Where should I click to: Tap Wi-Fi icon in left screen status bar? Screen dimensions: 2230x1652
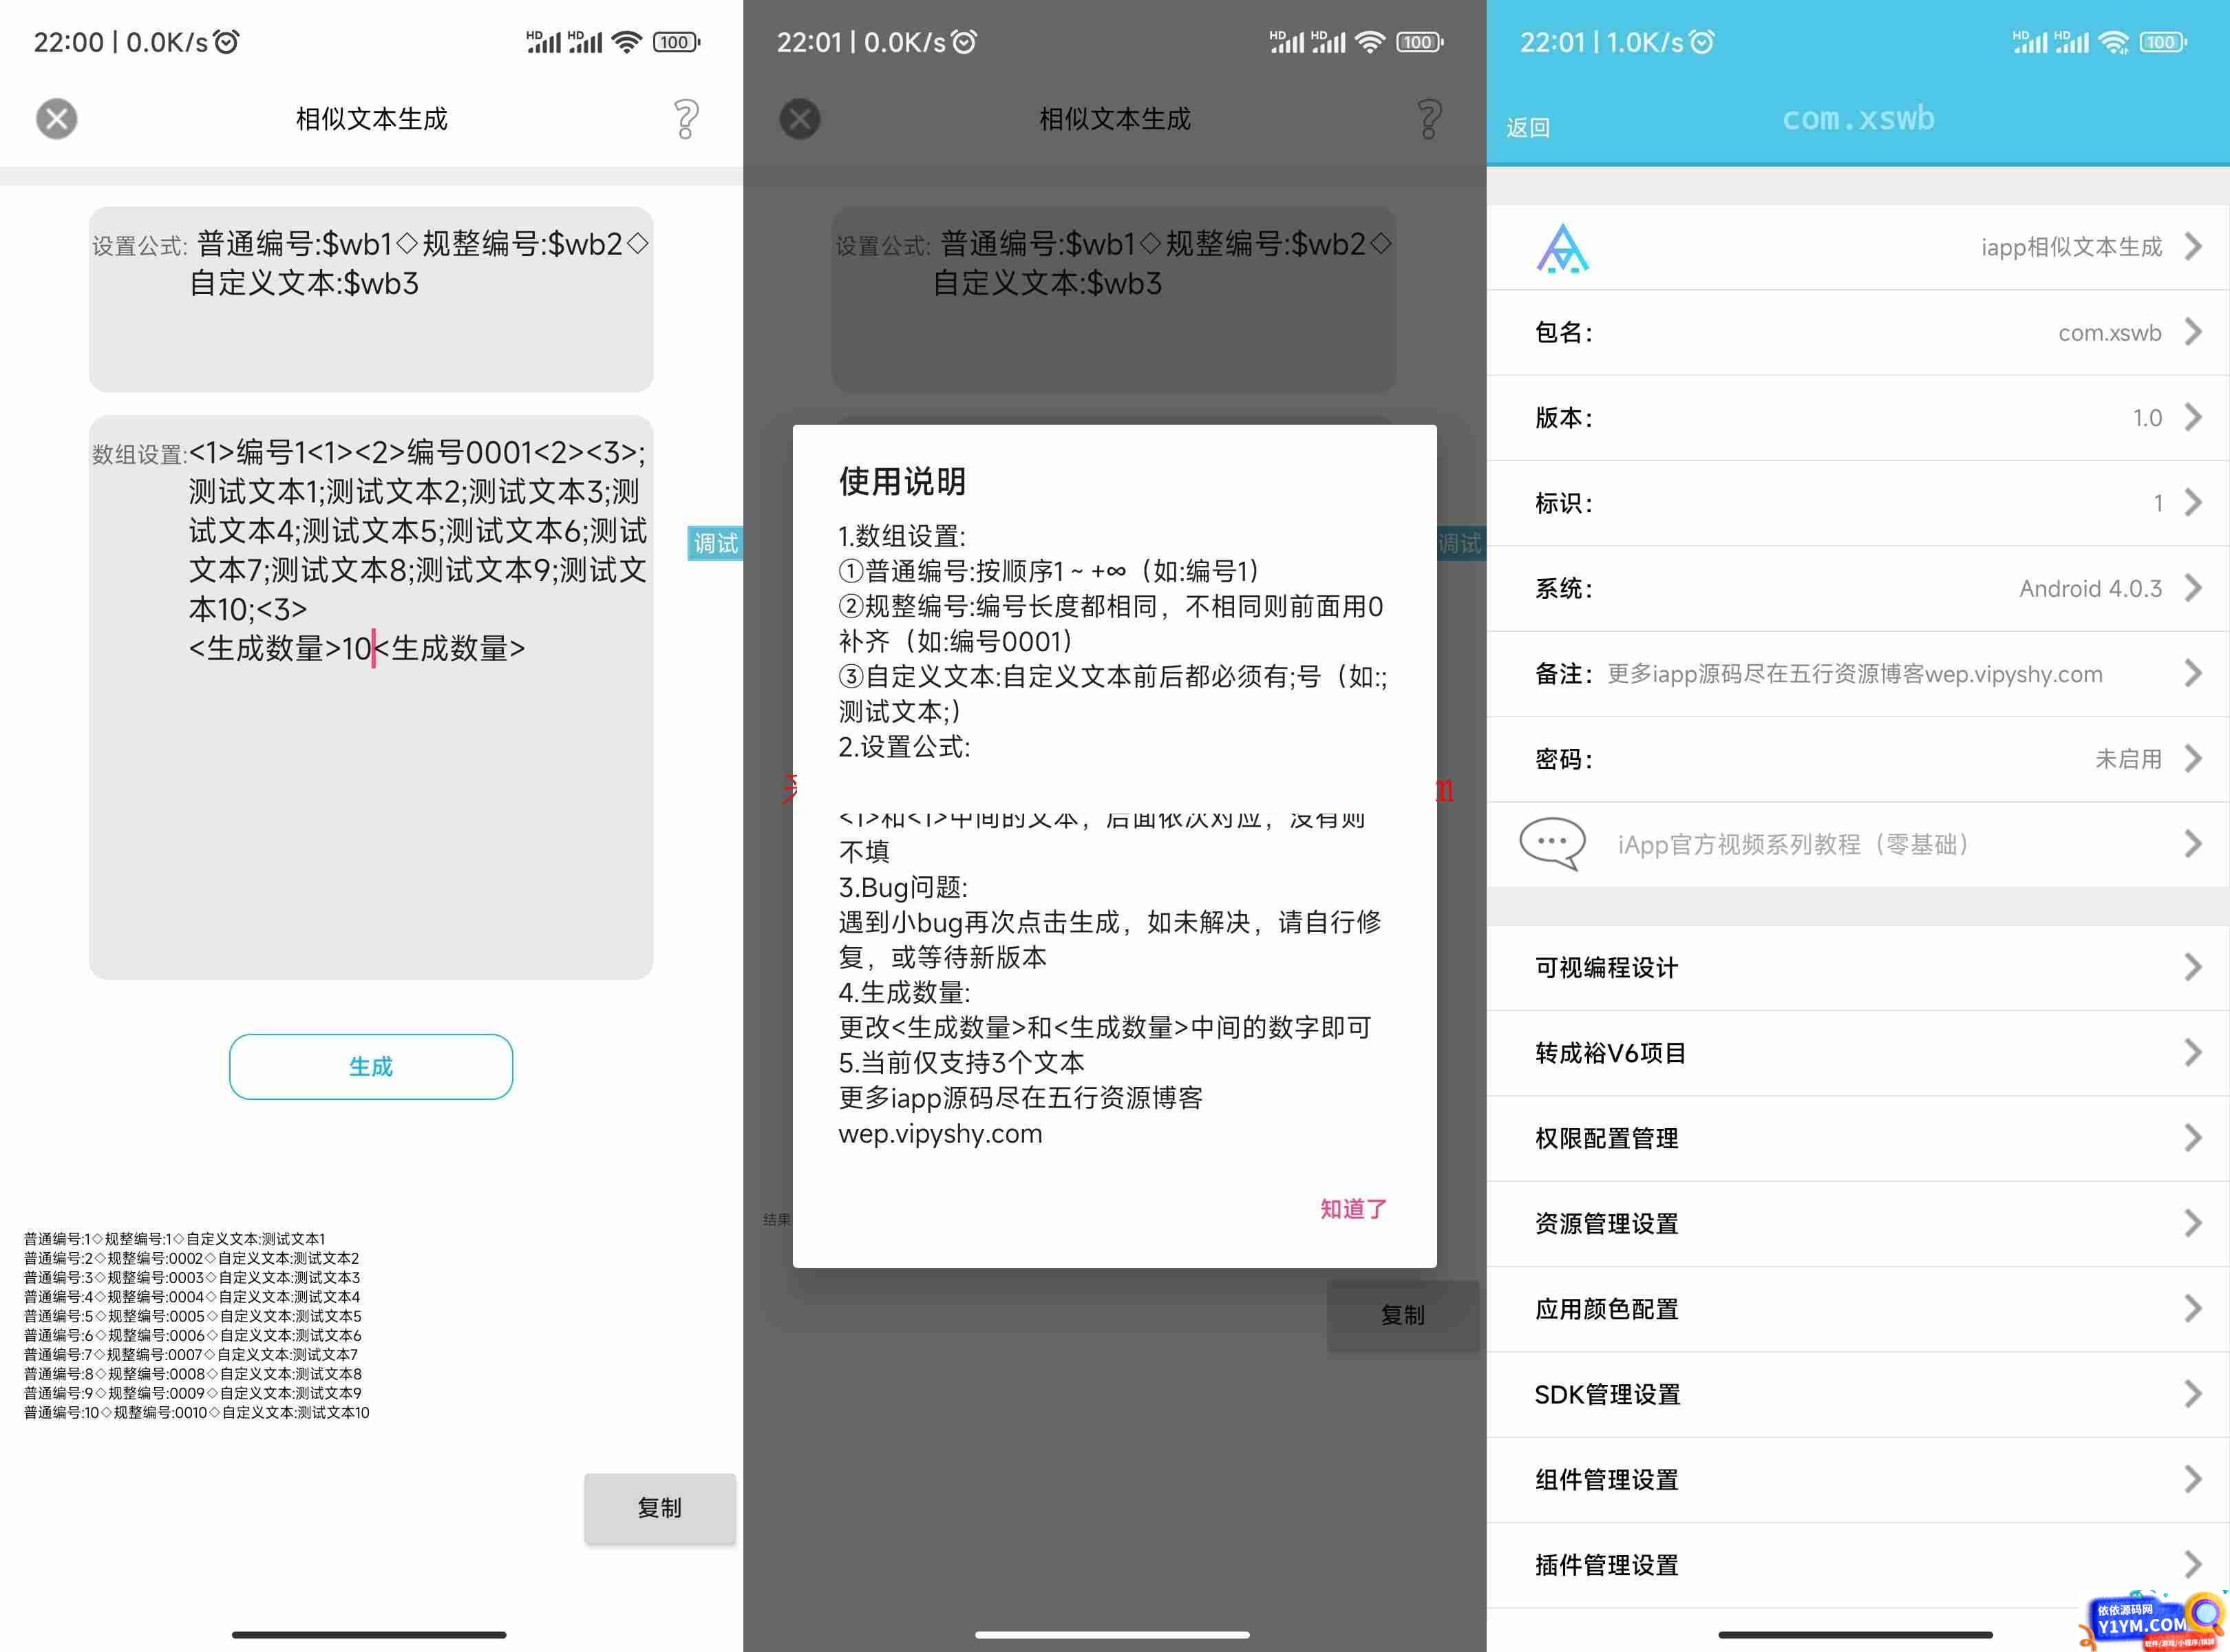[x=626, y=42]
